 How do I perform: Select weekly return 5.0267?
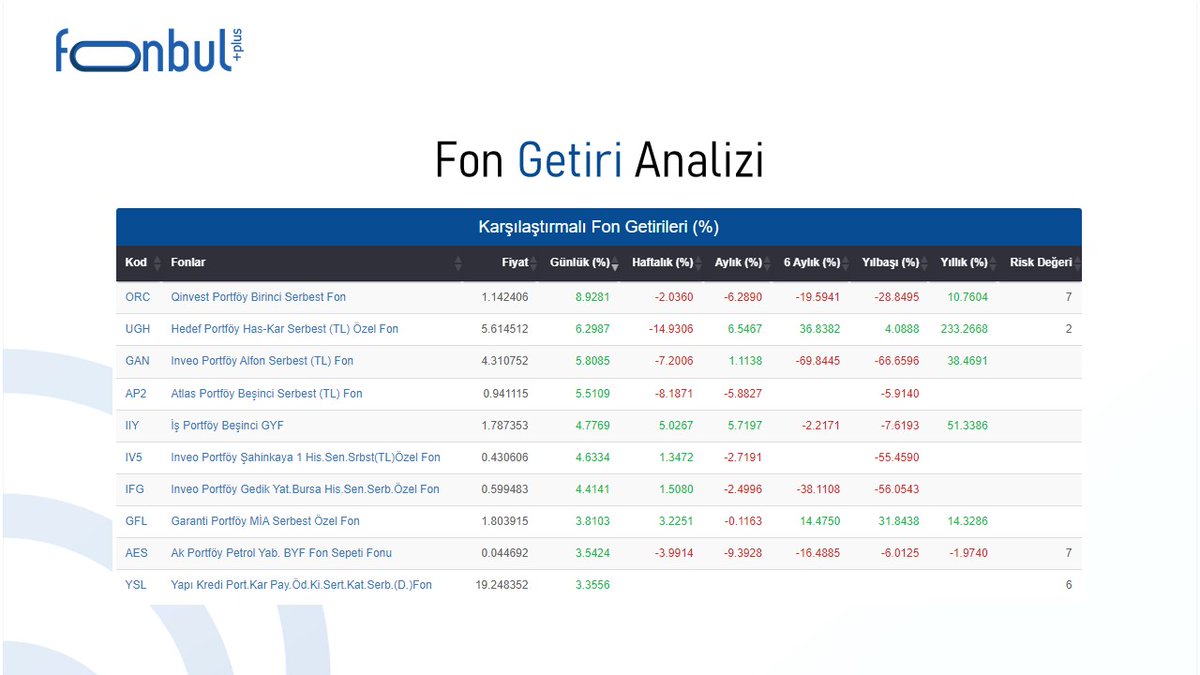point(676,425)
